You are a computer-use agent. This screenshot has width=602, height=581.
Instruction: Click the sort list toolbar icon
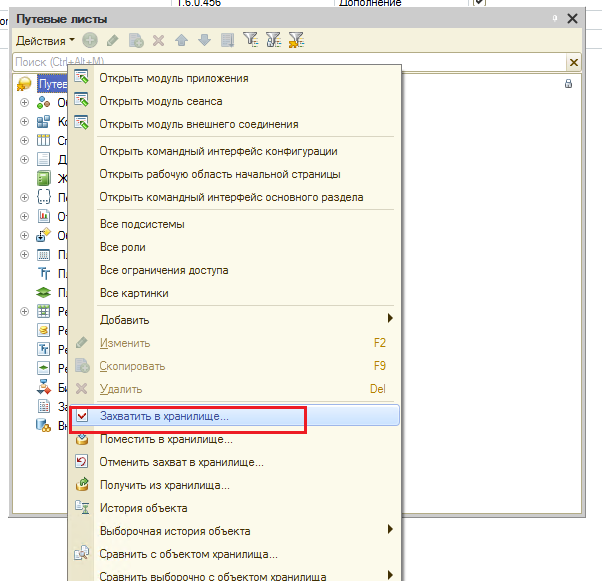(227, 40)
